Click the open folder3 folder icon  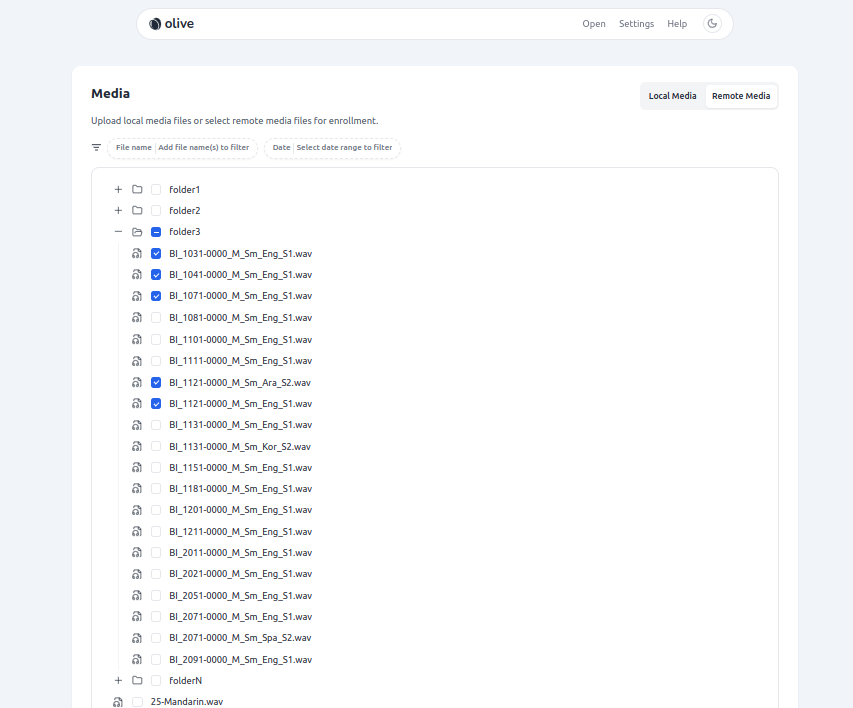137,232
